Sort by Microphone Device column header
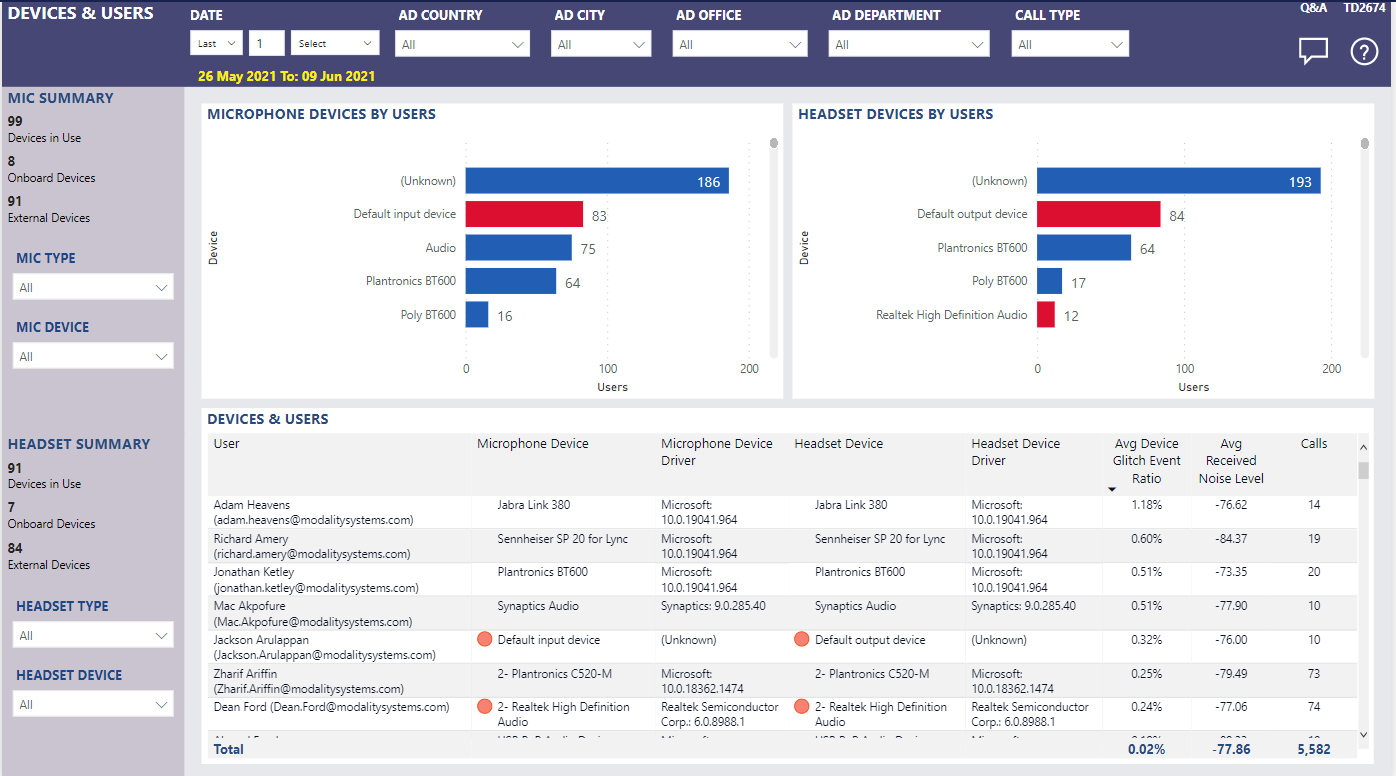 coord(533,444)
